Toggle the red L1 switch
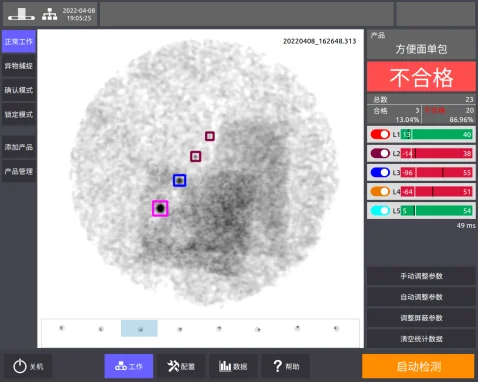Screen dimensions: 479x382 pyautogui.click(x=380, y=134)
